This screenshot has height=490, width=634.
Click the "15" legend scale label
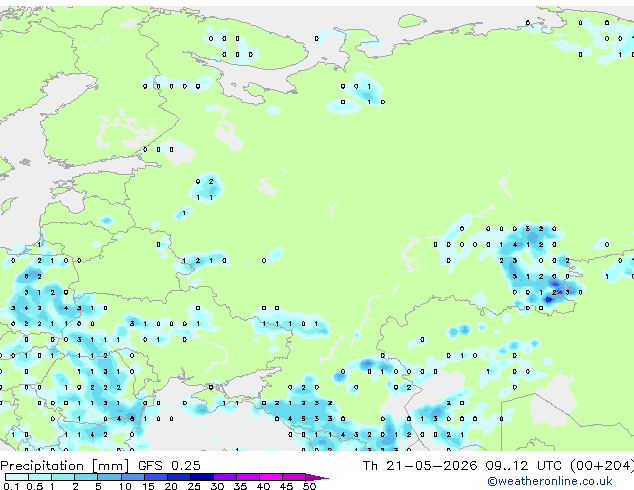coord(148,486)
